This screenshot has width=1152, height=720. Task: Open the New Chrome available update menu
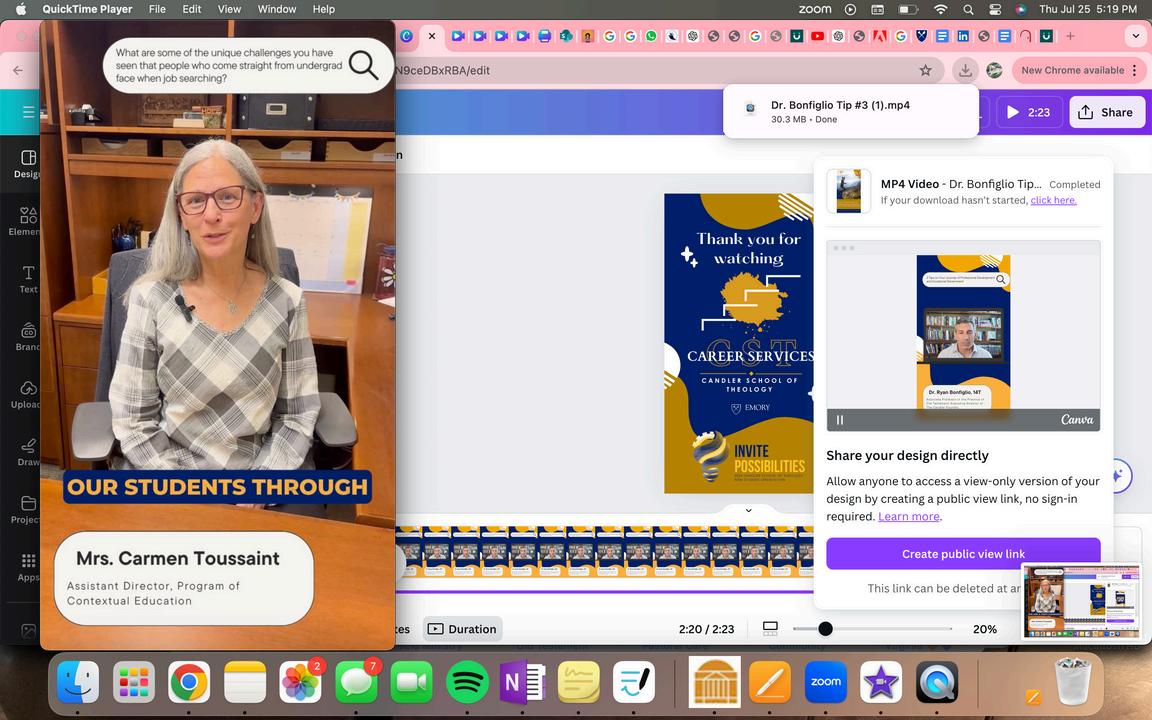[x=1077, y=70]
